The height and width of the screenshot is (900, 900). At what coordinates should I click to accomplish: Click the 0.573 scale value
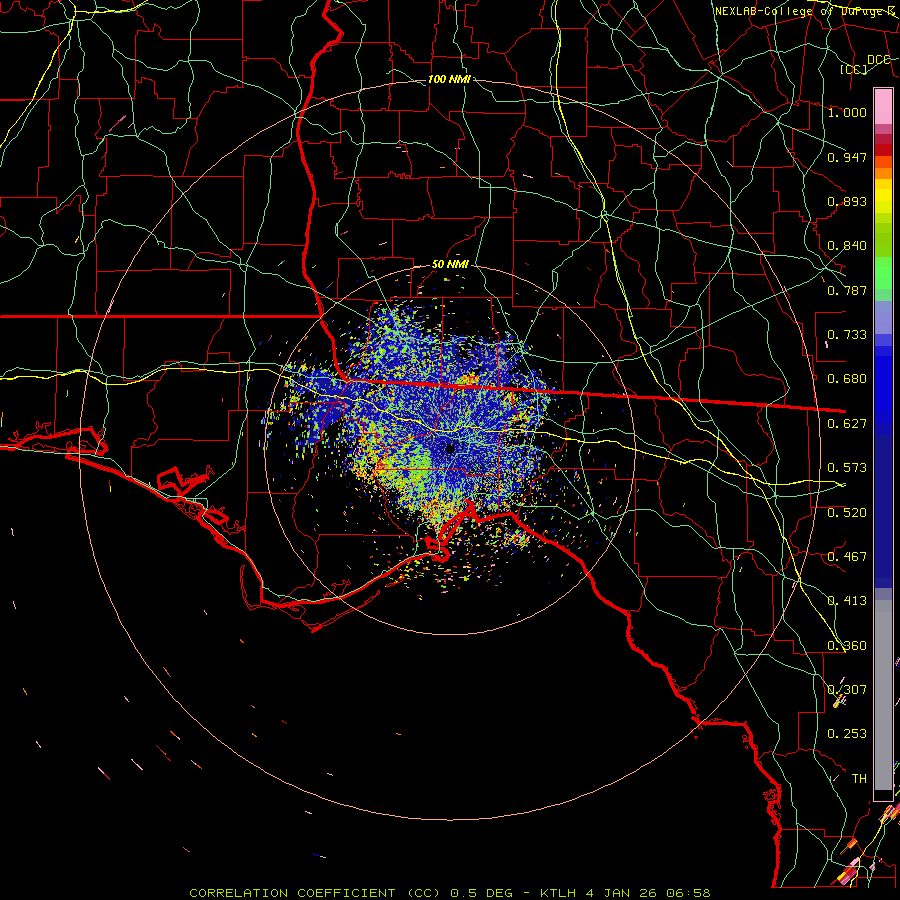[847, 468]
